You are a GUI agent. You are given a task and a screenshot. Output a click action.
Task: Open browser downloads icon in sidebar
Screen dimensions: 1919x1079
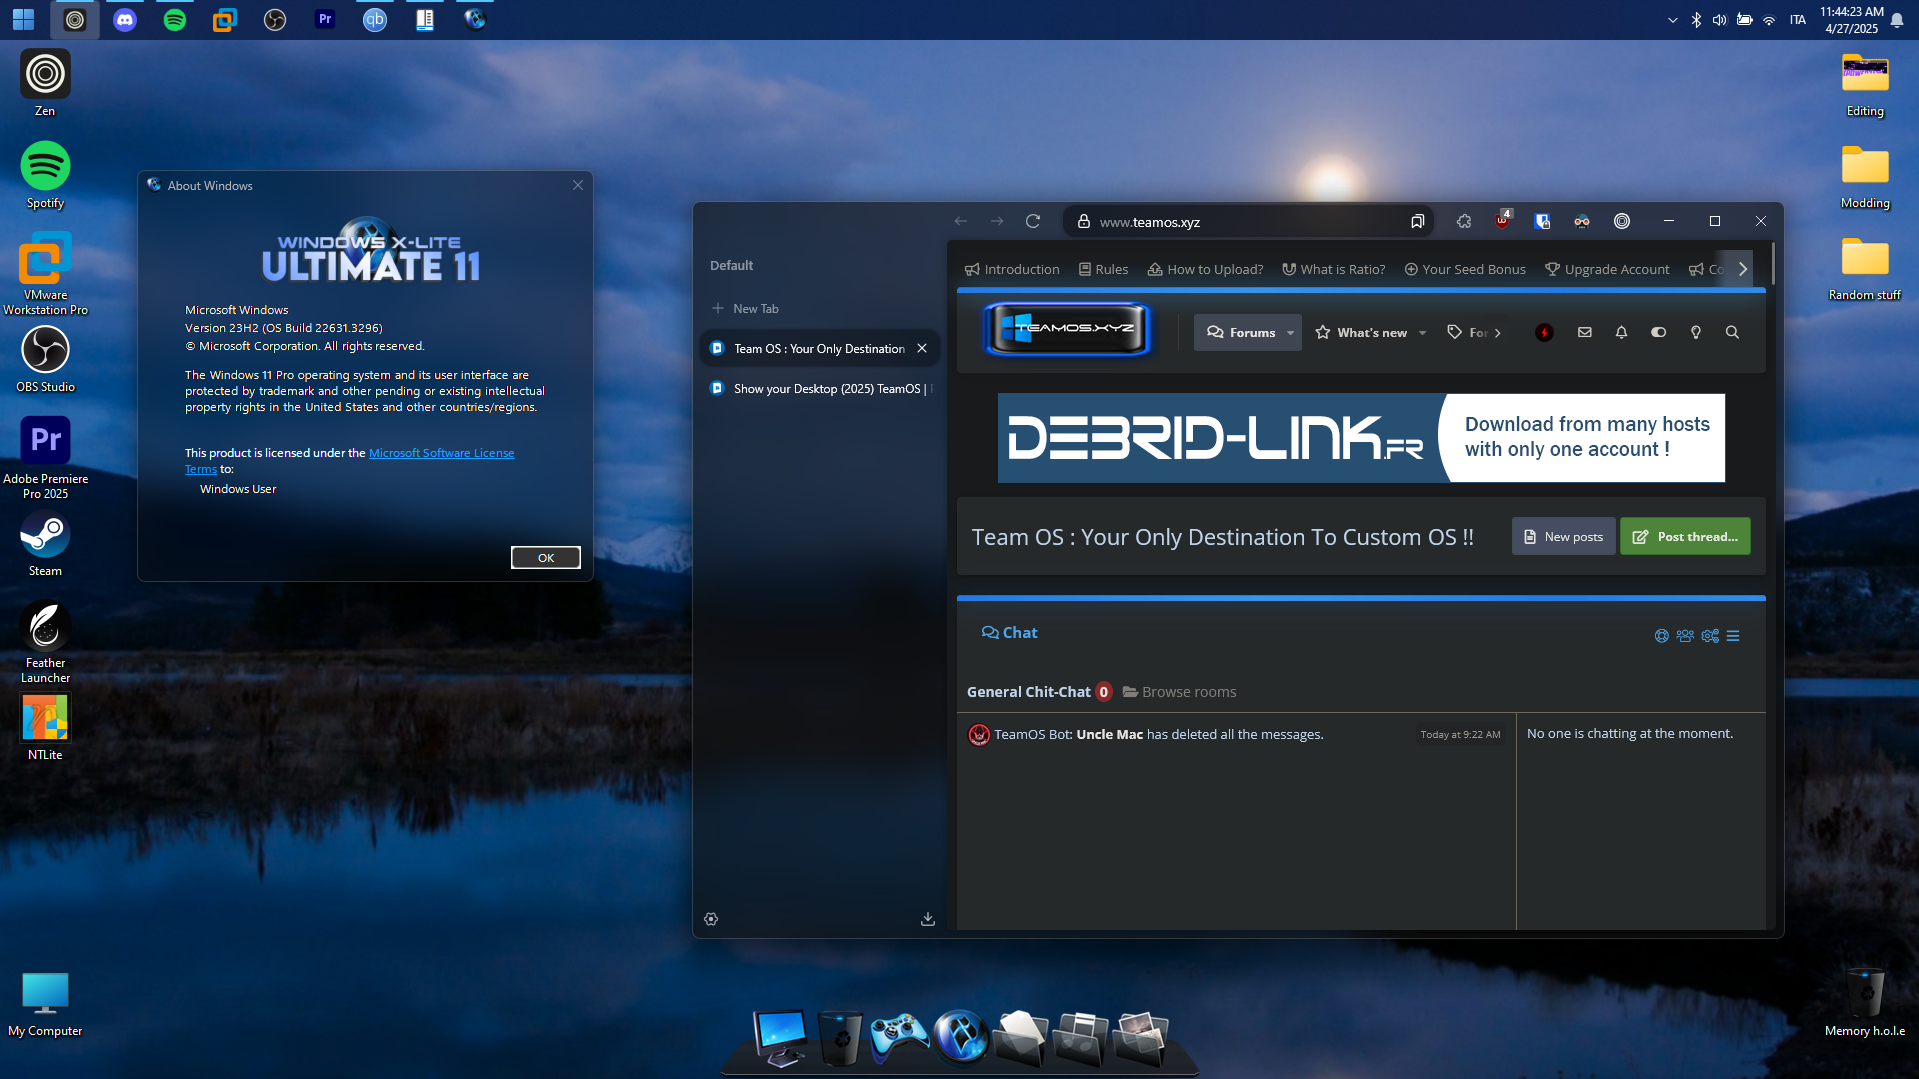[x=928, y=919]
